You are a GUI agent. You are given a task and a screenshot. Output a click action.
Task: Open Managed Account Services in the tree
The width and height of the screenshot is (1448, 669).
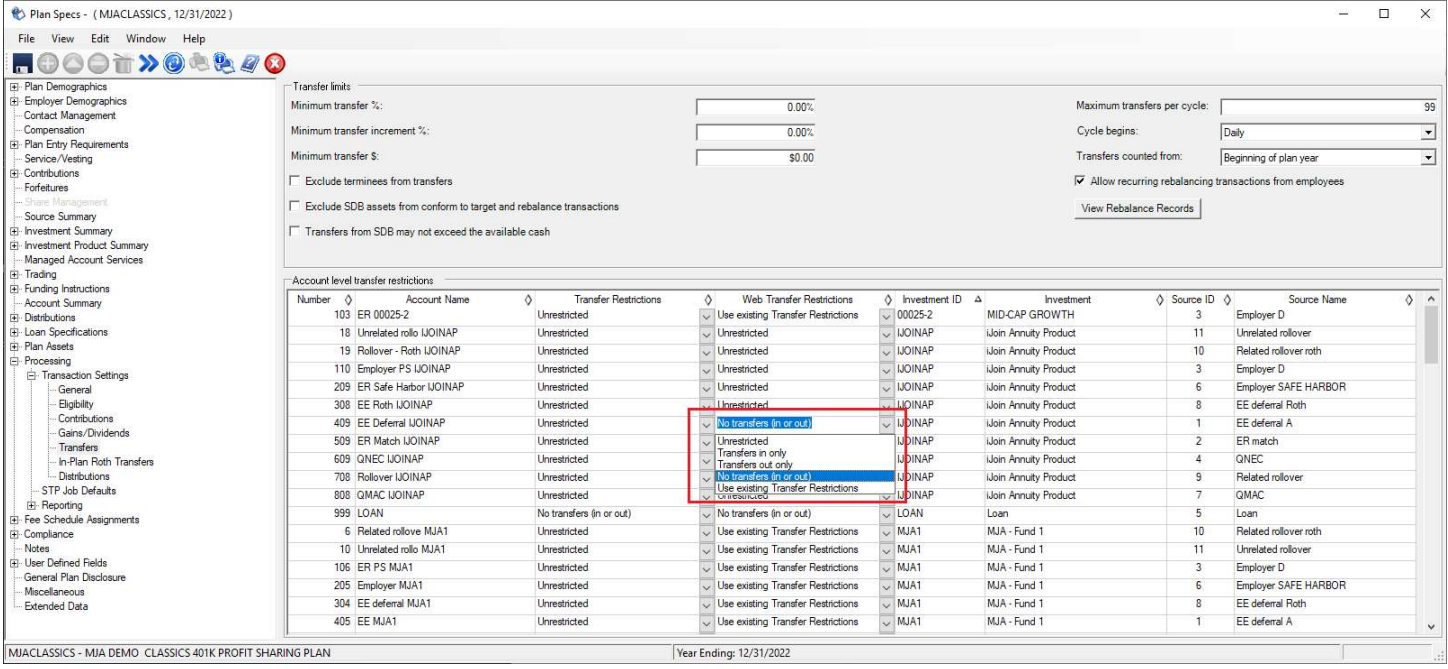pos(83,260)
